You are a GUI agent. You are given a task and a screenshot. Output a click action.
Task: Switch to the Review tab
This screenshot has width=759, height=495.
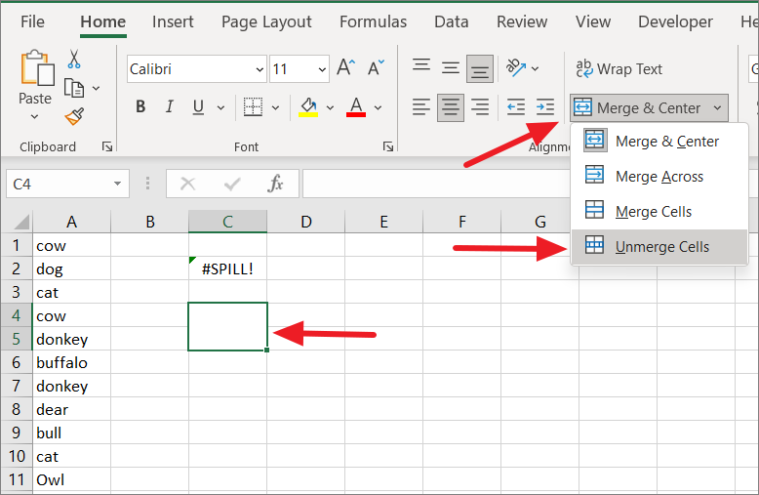click(522, 22)
